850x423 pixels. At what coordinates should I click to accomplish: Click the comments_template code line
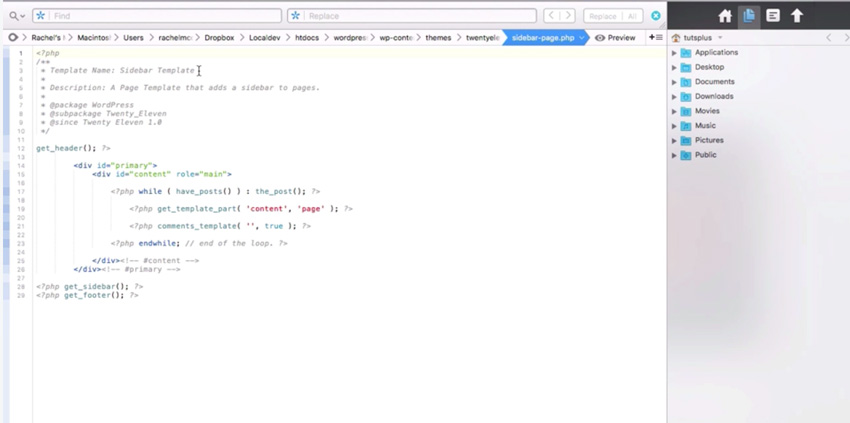[220, 226]
